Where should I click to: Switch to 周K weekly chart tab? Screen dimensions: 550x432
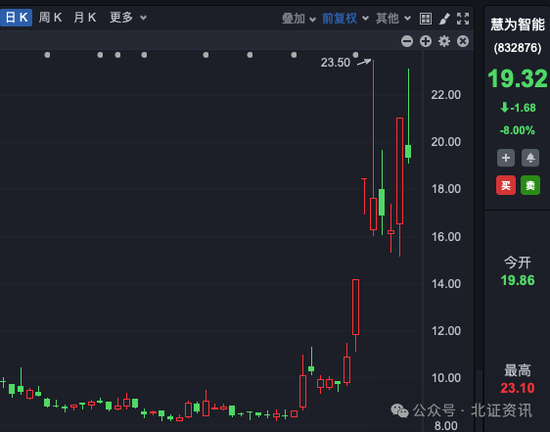51,17
